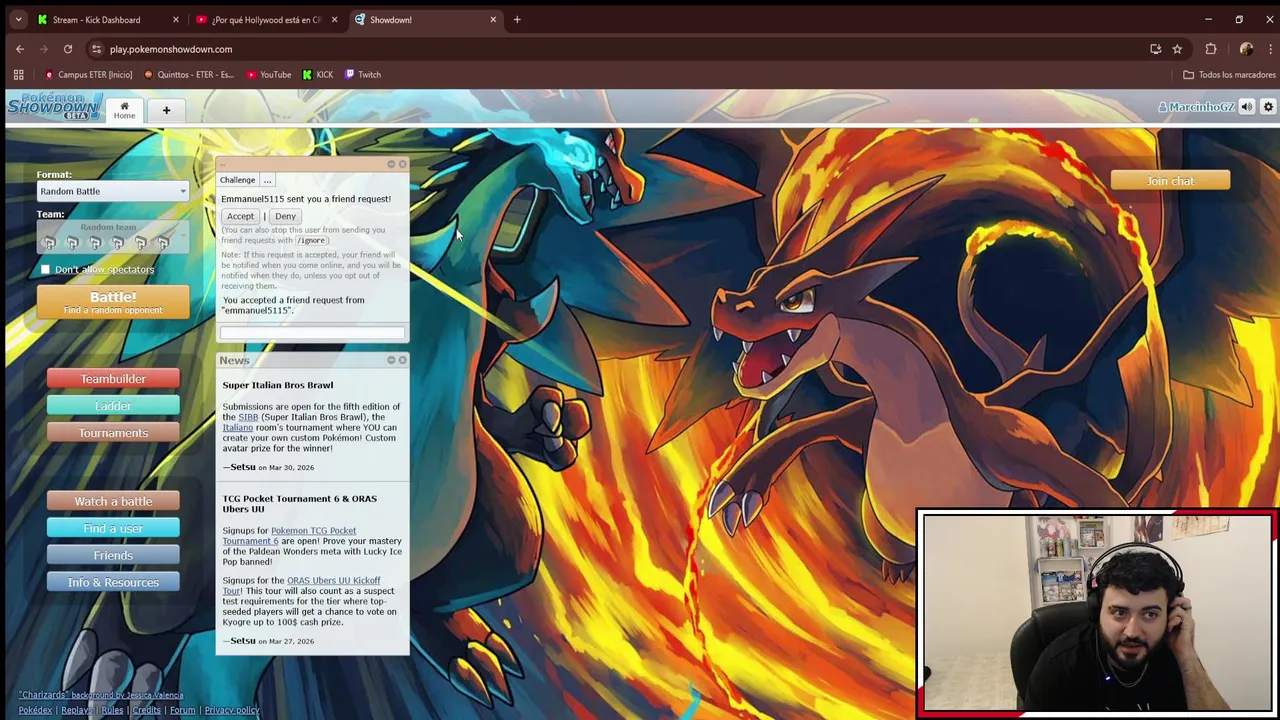1280x720 pixels.
Task: Bookmark this page with star icon
Action: tap(1177, 49)
